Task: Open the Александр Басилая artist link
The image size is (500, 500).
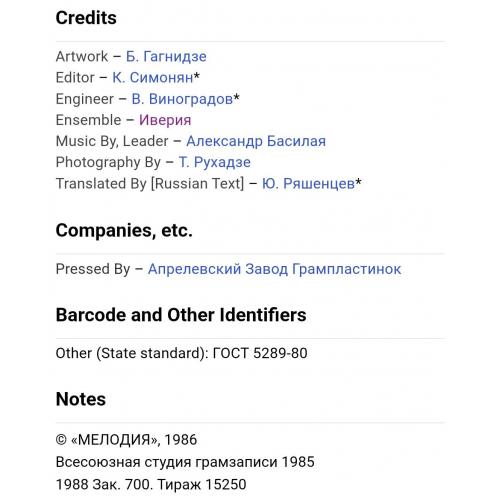Action: 256,141
